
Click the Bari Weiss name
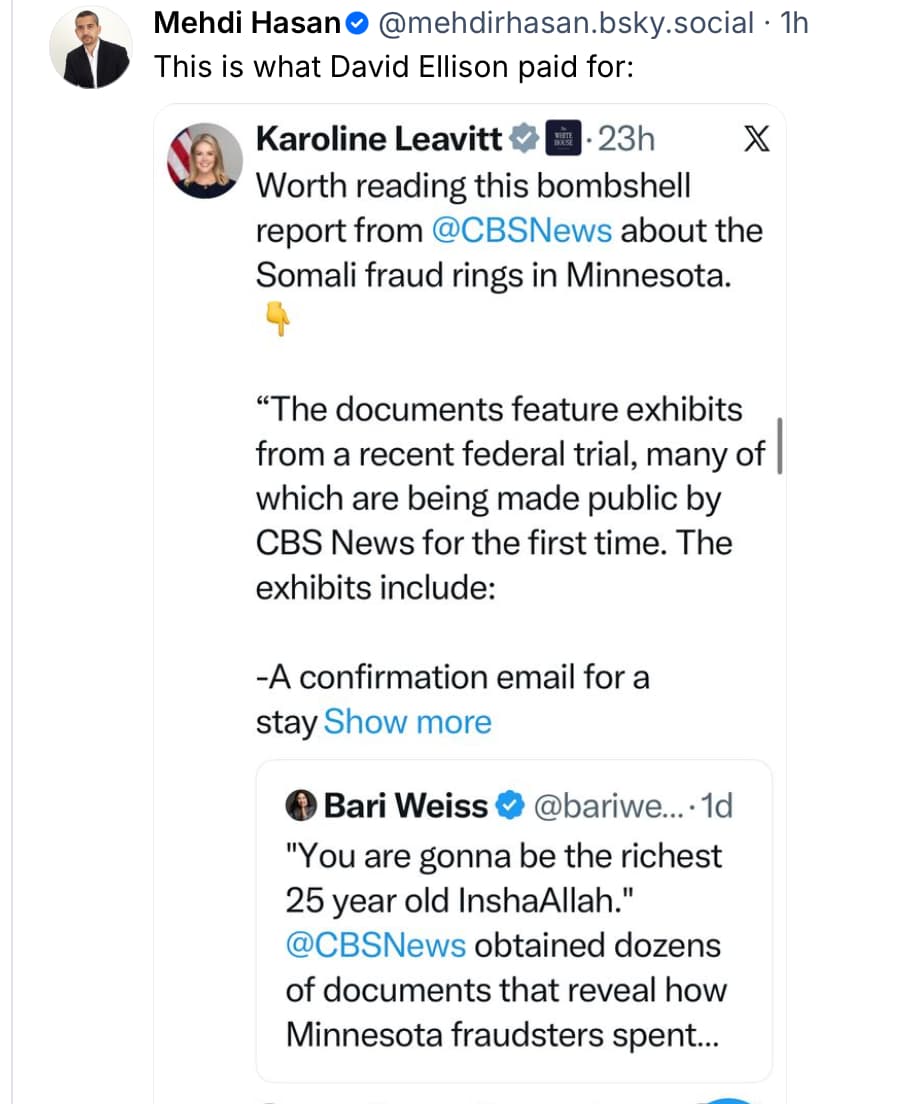(x=406, y=805)
